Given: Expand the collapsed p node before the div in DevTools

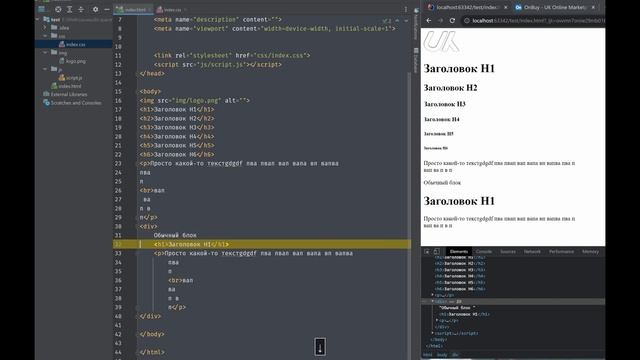Looking at the screenshot, I should (433, 295).
